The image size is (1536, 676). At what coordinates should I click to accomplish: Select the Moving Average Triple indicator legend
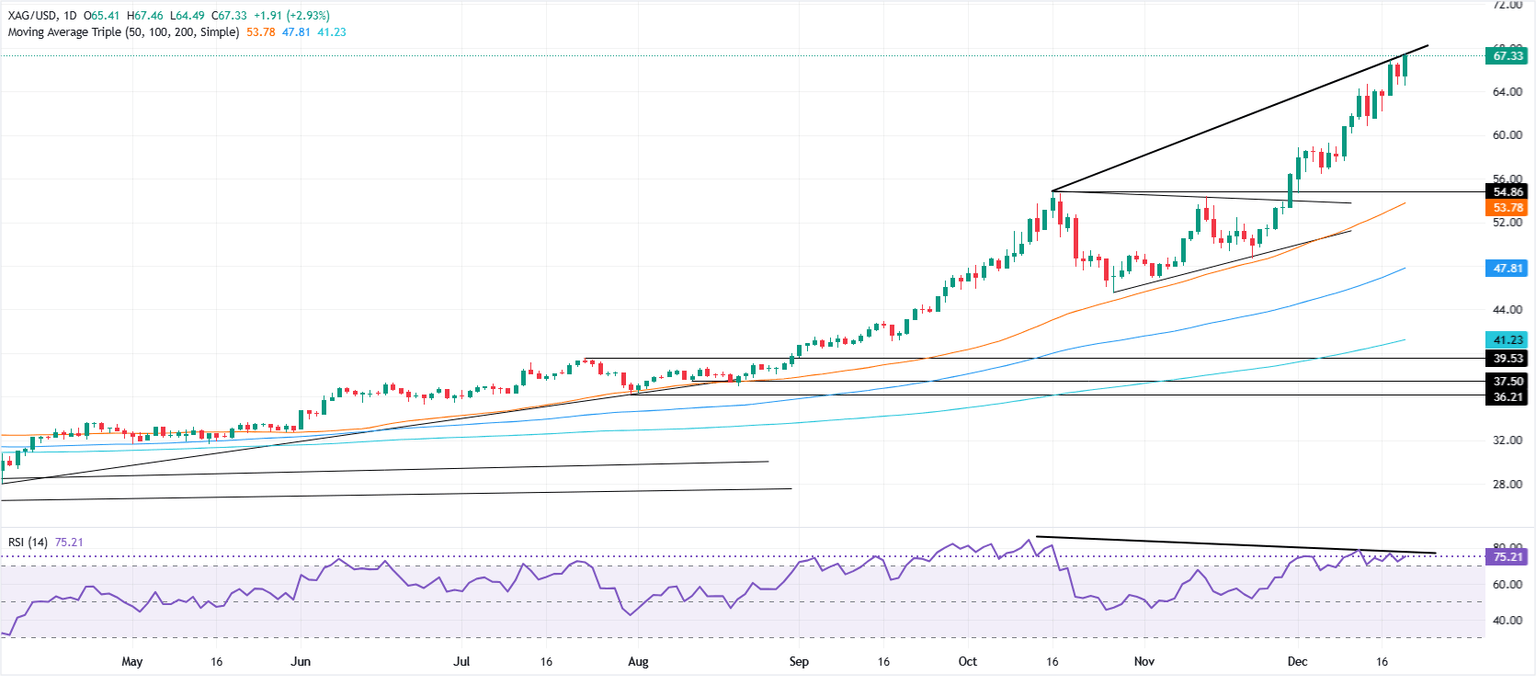[123, 32]
